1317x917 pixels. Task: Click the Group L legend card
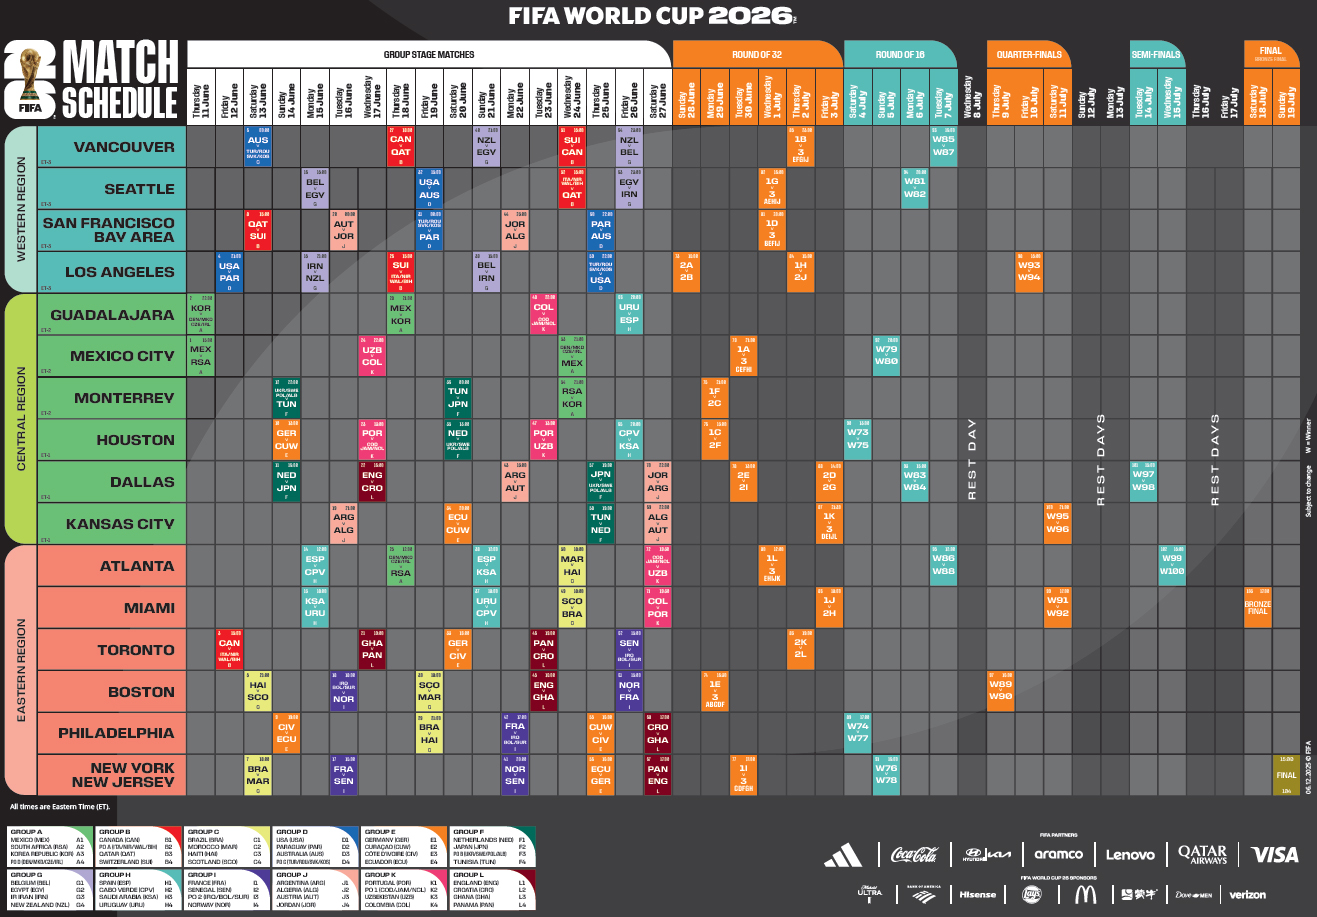[x=490, y=889]
